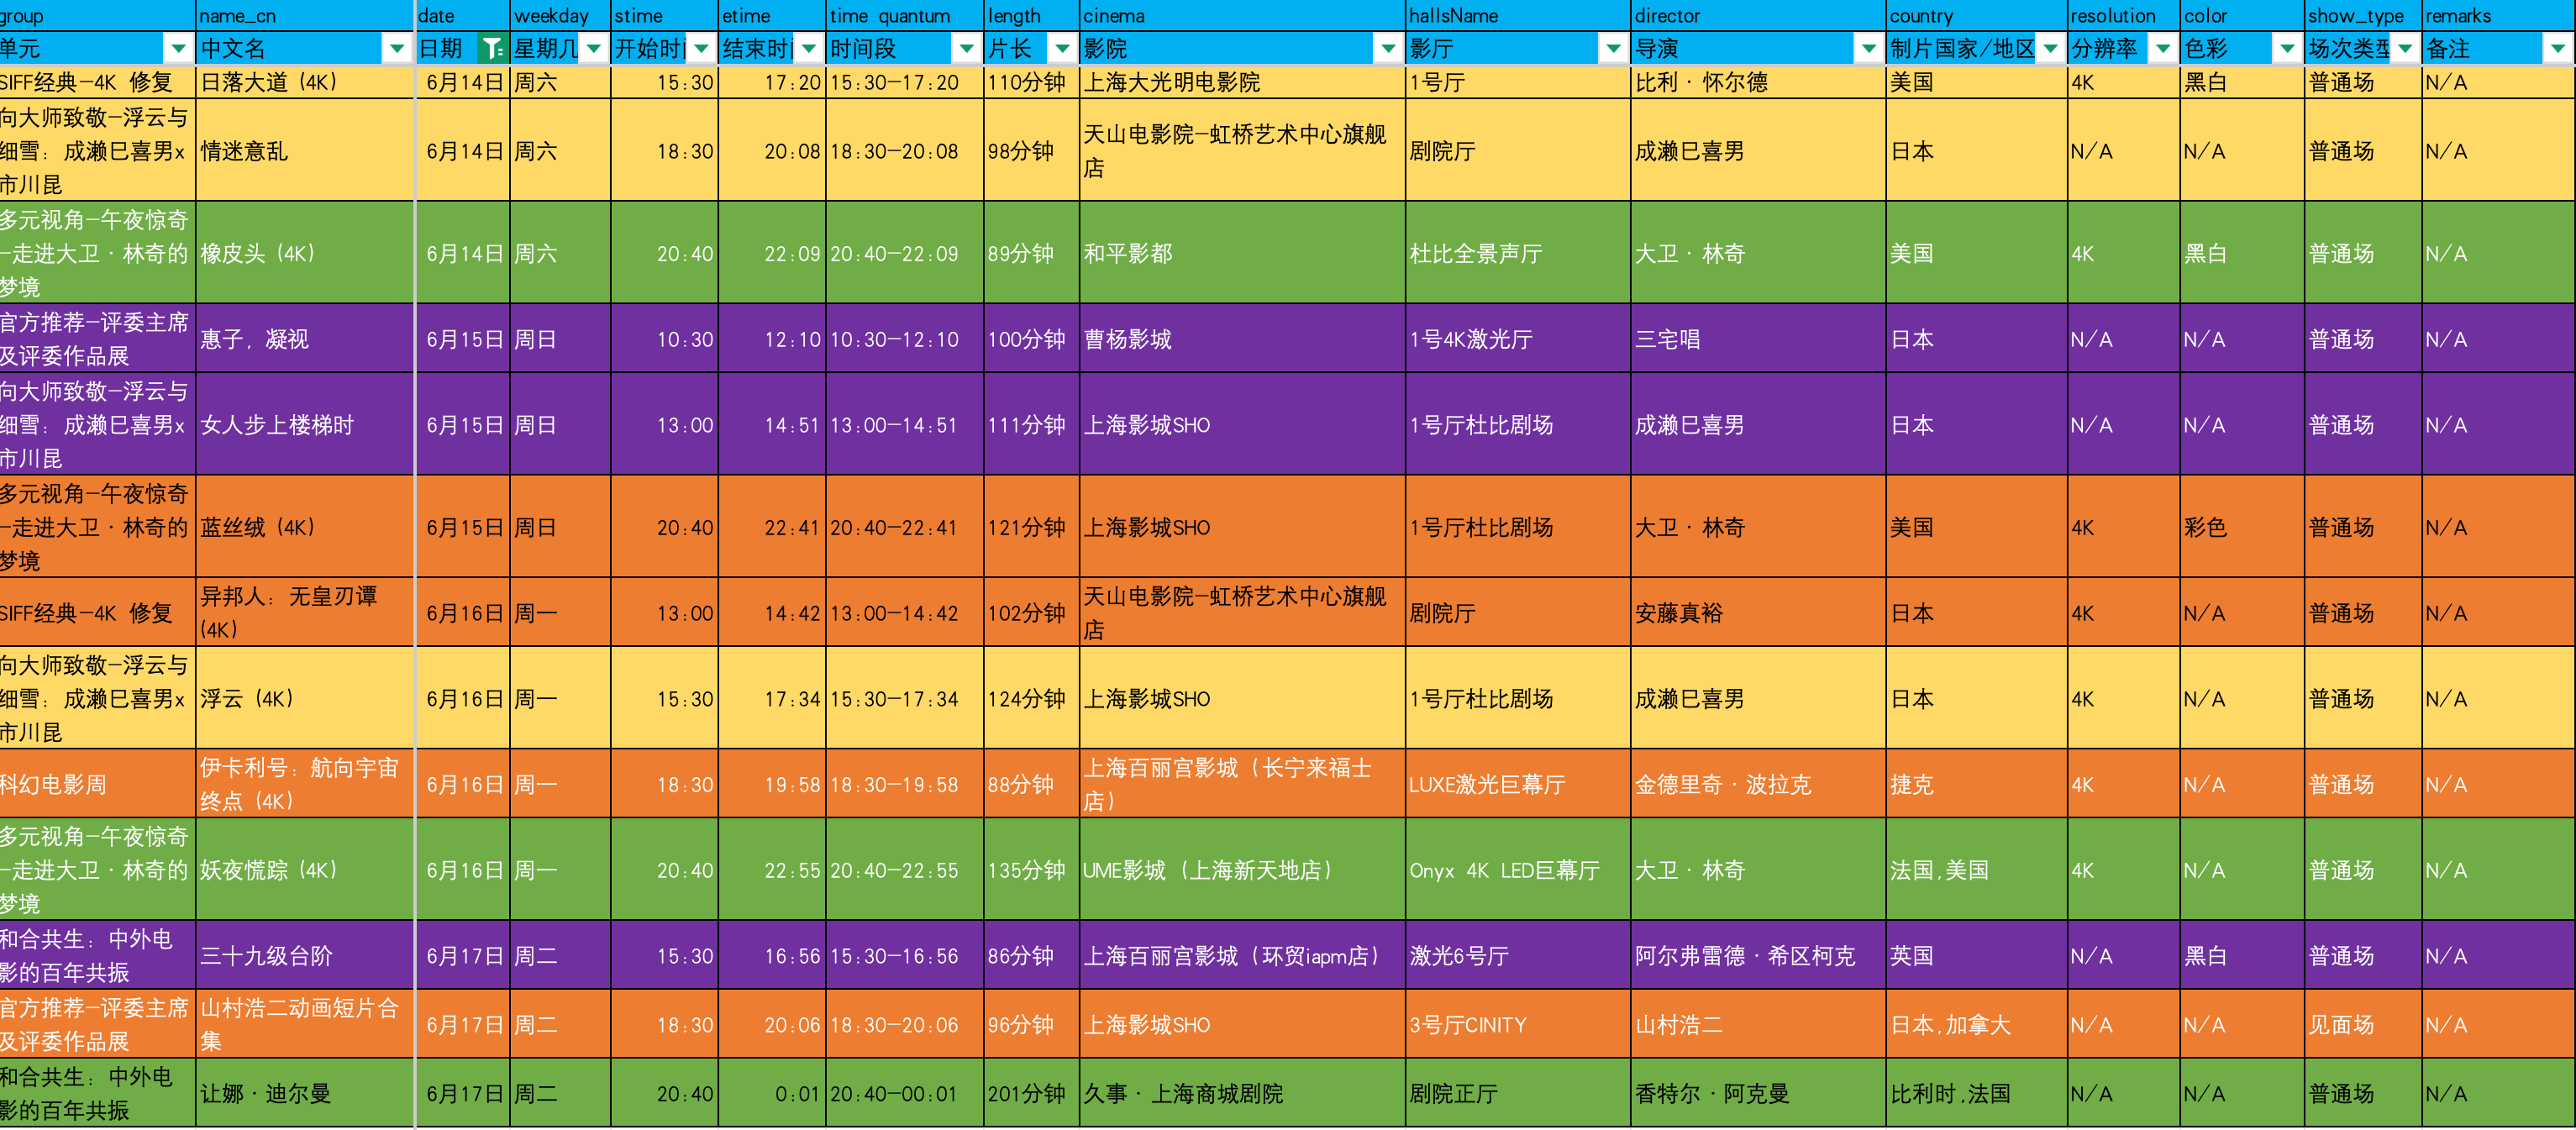Select cell '浮云（4K）'
Screen dimensions: 2576x1130
305,698
